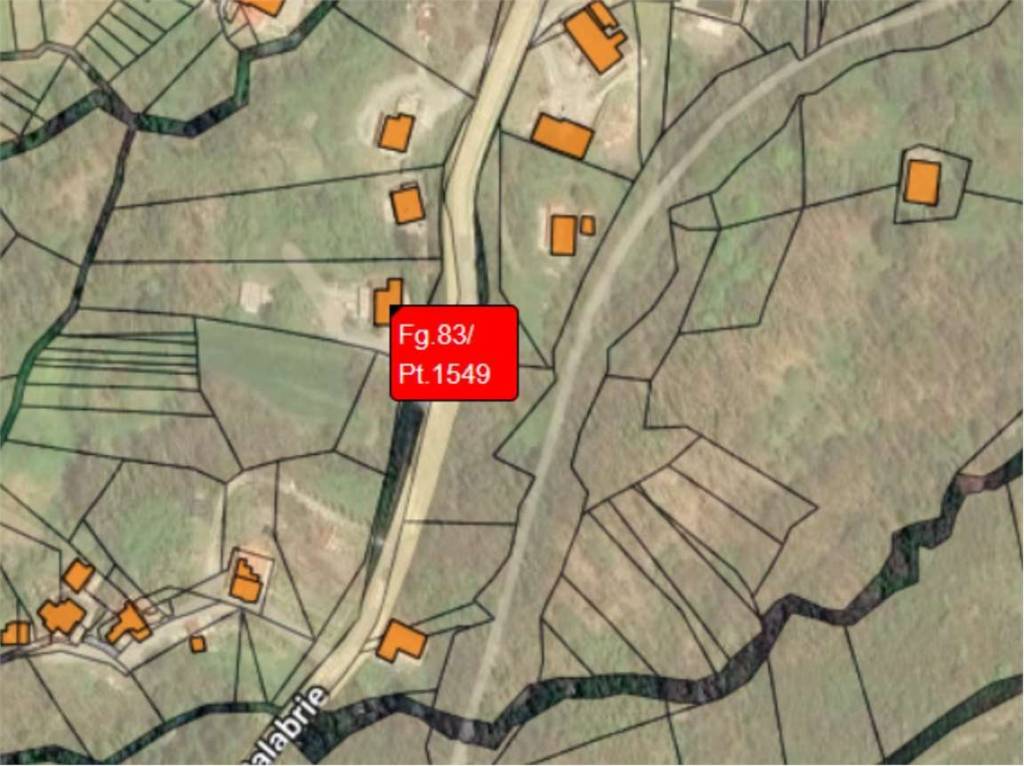Viewport: 1024px width, 766px height.
Task: Select the isolated orange building inside pentagon parcel
Action: 921,183
